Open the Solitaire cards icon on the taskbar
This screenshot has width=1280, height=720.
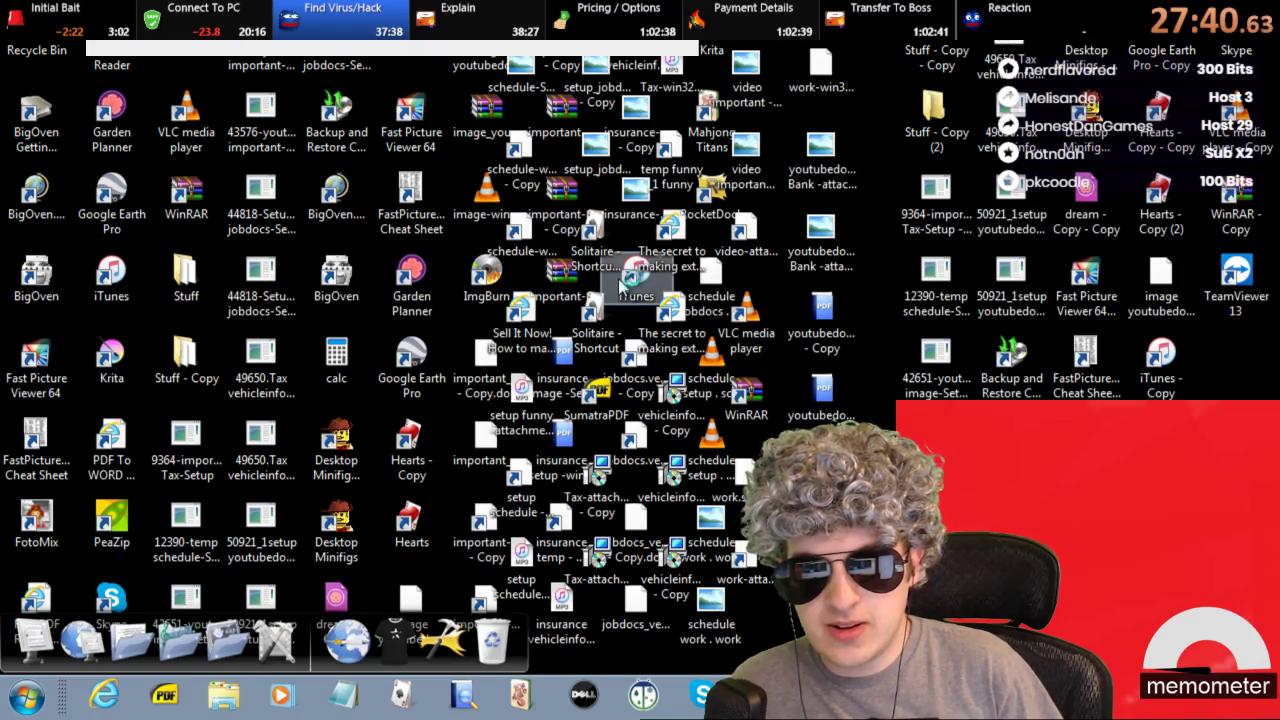[x=401, y=695]
